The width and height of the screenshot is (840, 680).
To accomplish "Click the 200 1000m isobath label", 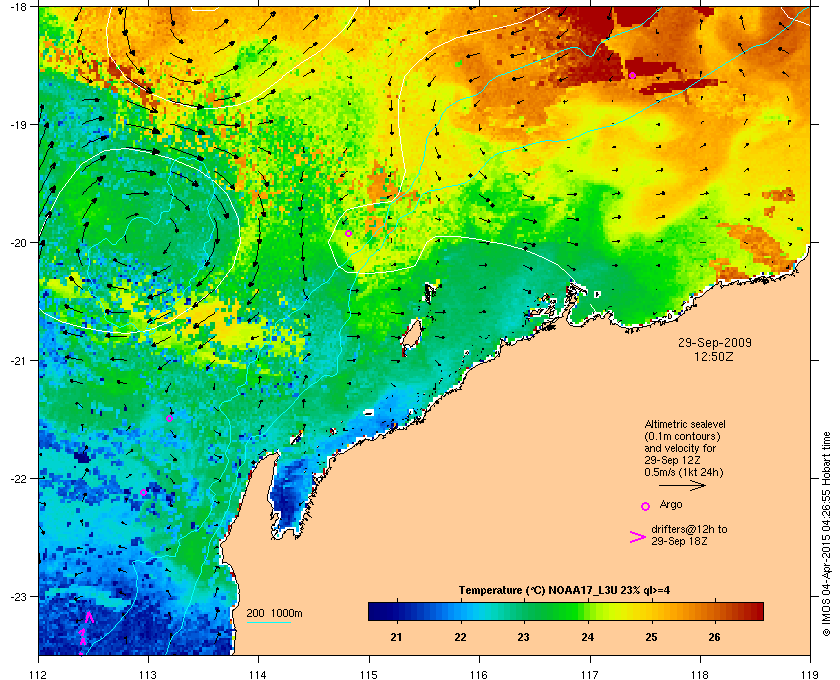I will [x=274, y=613].
